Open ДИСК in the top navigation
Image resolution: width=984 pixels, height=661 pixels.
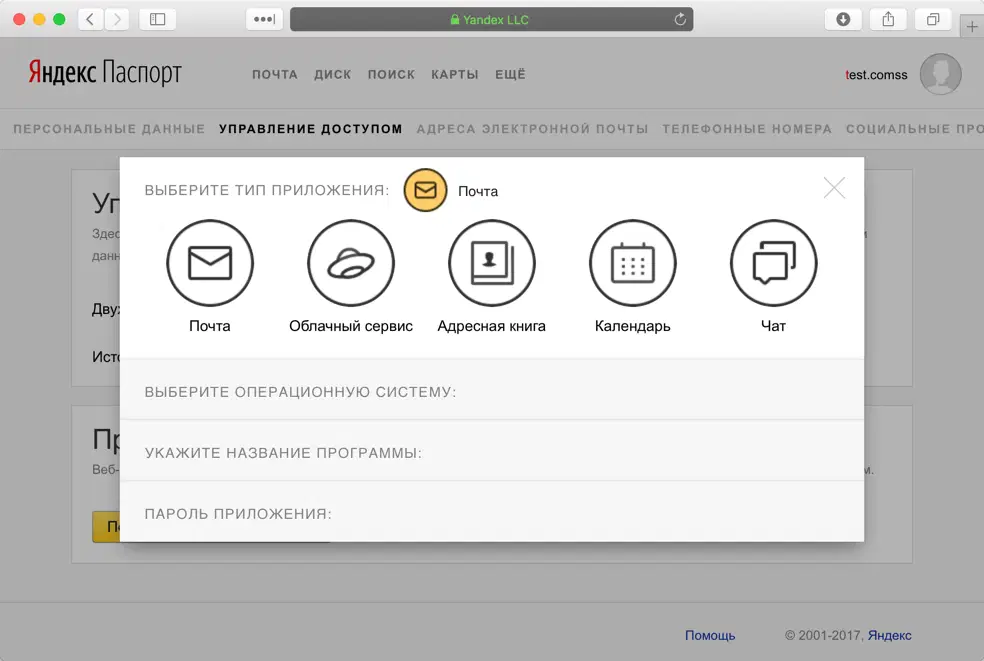coord(333,75)
